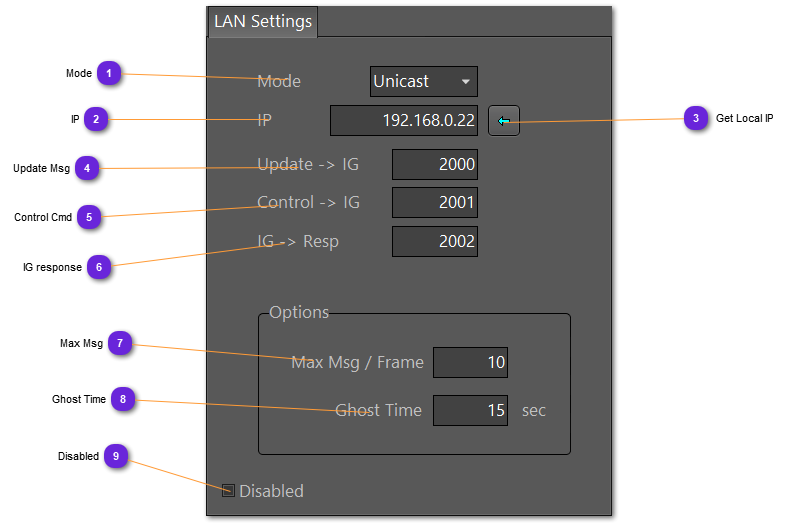Click callout marker number 1 for Mode

[x=109, y=73]
